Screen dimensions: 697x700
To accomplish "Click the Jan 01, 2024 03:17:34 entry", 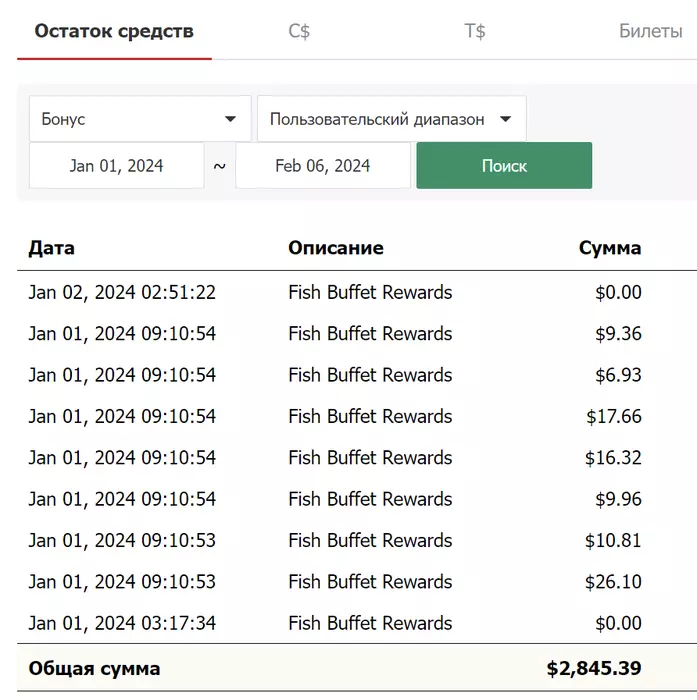I will (122, 623).
